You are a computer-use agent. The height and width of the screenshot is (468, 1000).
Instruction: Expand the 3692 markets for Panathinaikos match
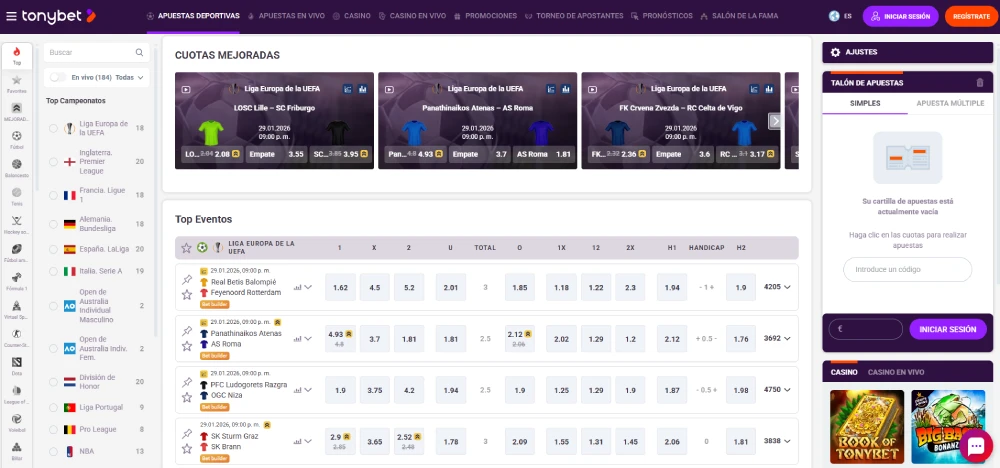click(x=777, y=339)
